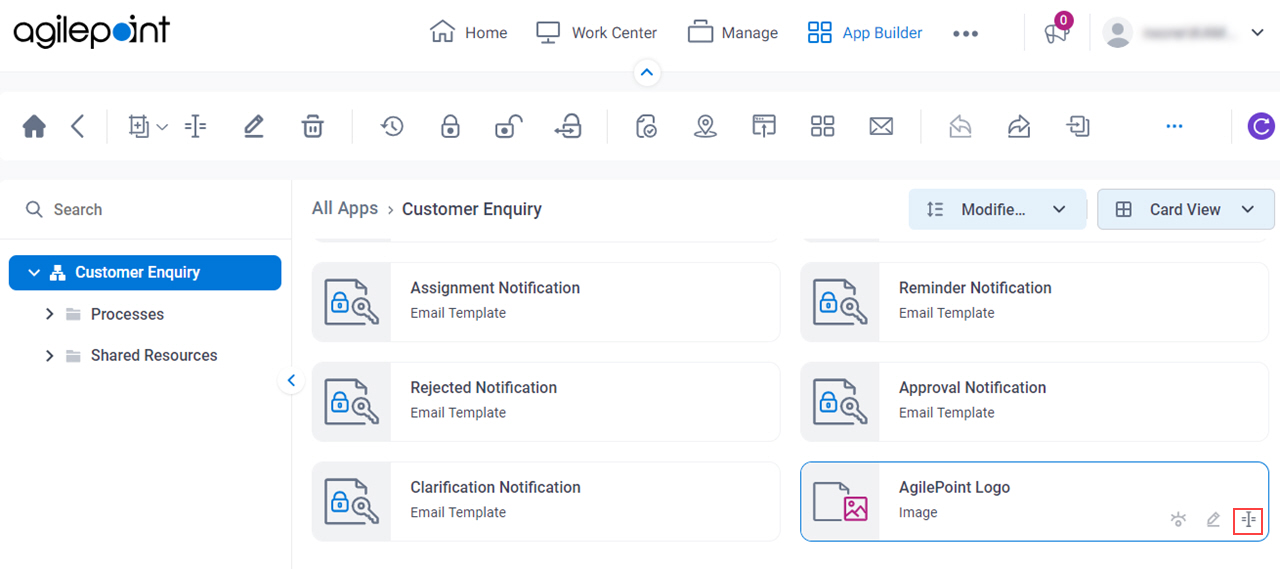Collapse the Customer Enquiry tree node
The image size is (1280, 569).
pos(34,272)
